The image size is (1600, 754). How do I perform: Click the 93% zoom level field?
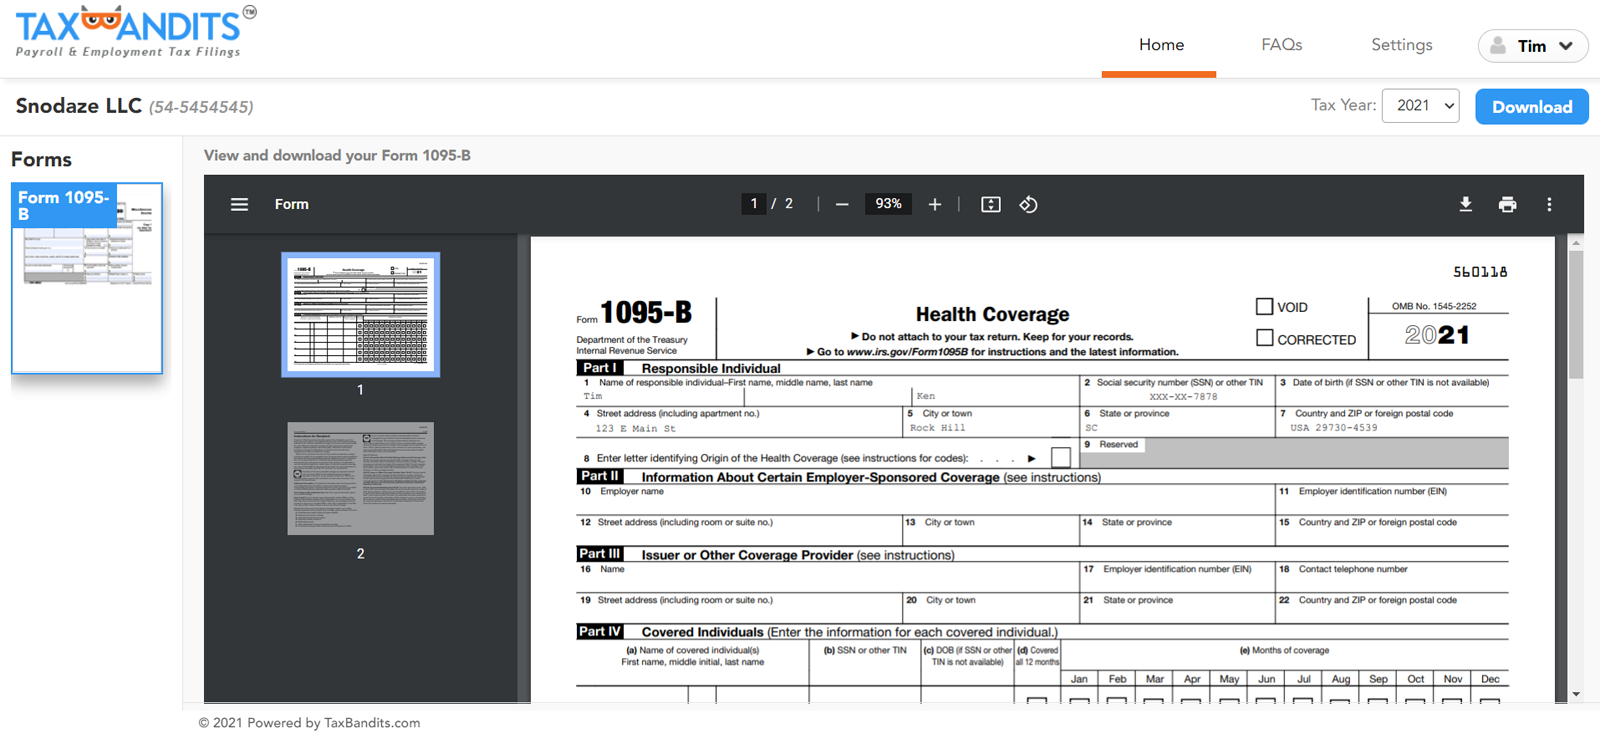tap(888, 204)
